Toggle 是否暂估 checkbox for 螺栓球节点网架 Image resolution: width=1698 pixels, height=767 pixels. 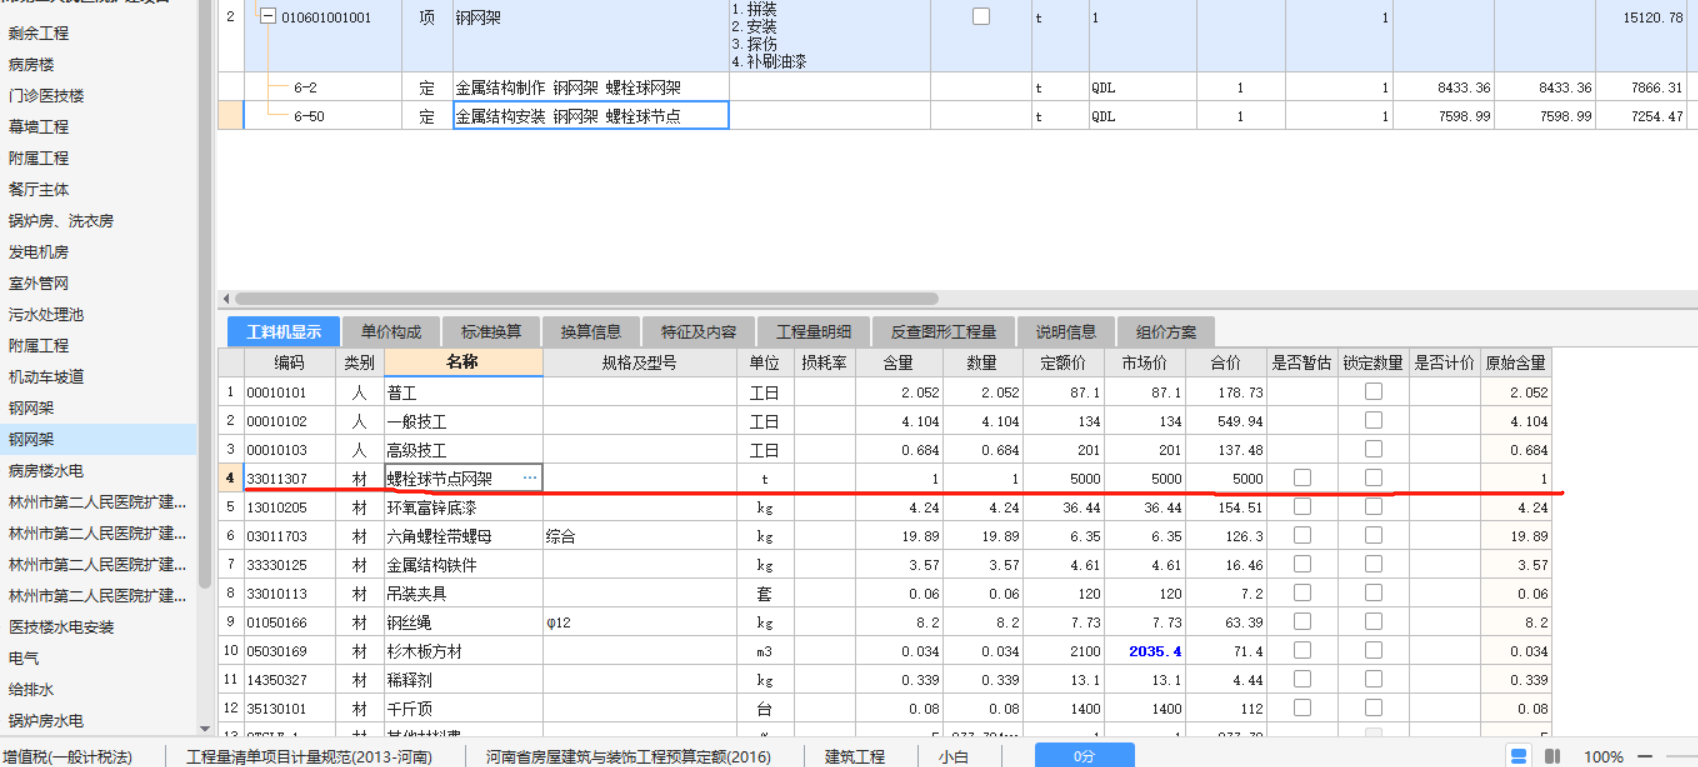pos(1302,478)
